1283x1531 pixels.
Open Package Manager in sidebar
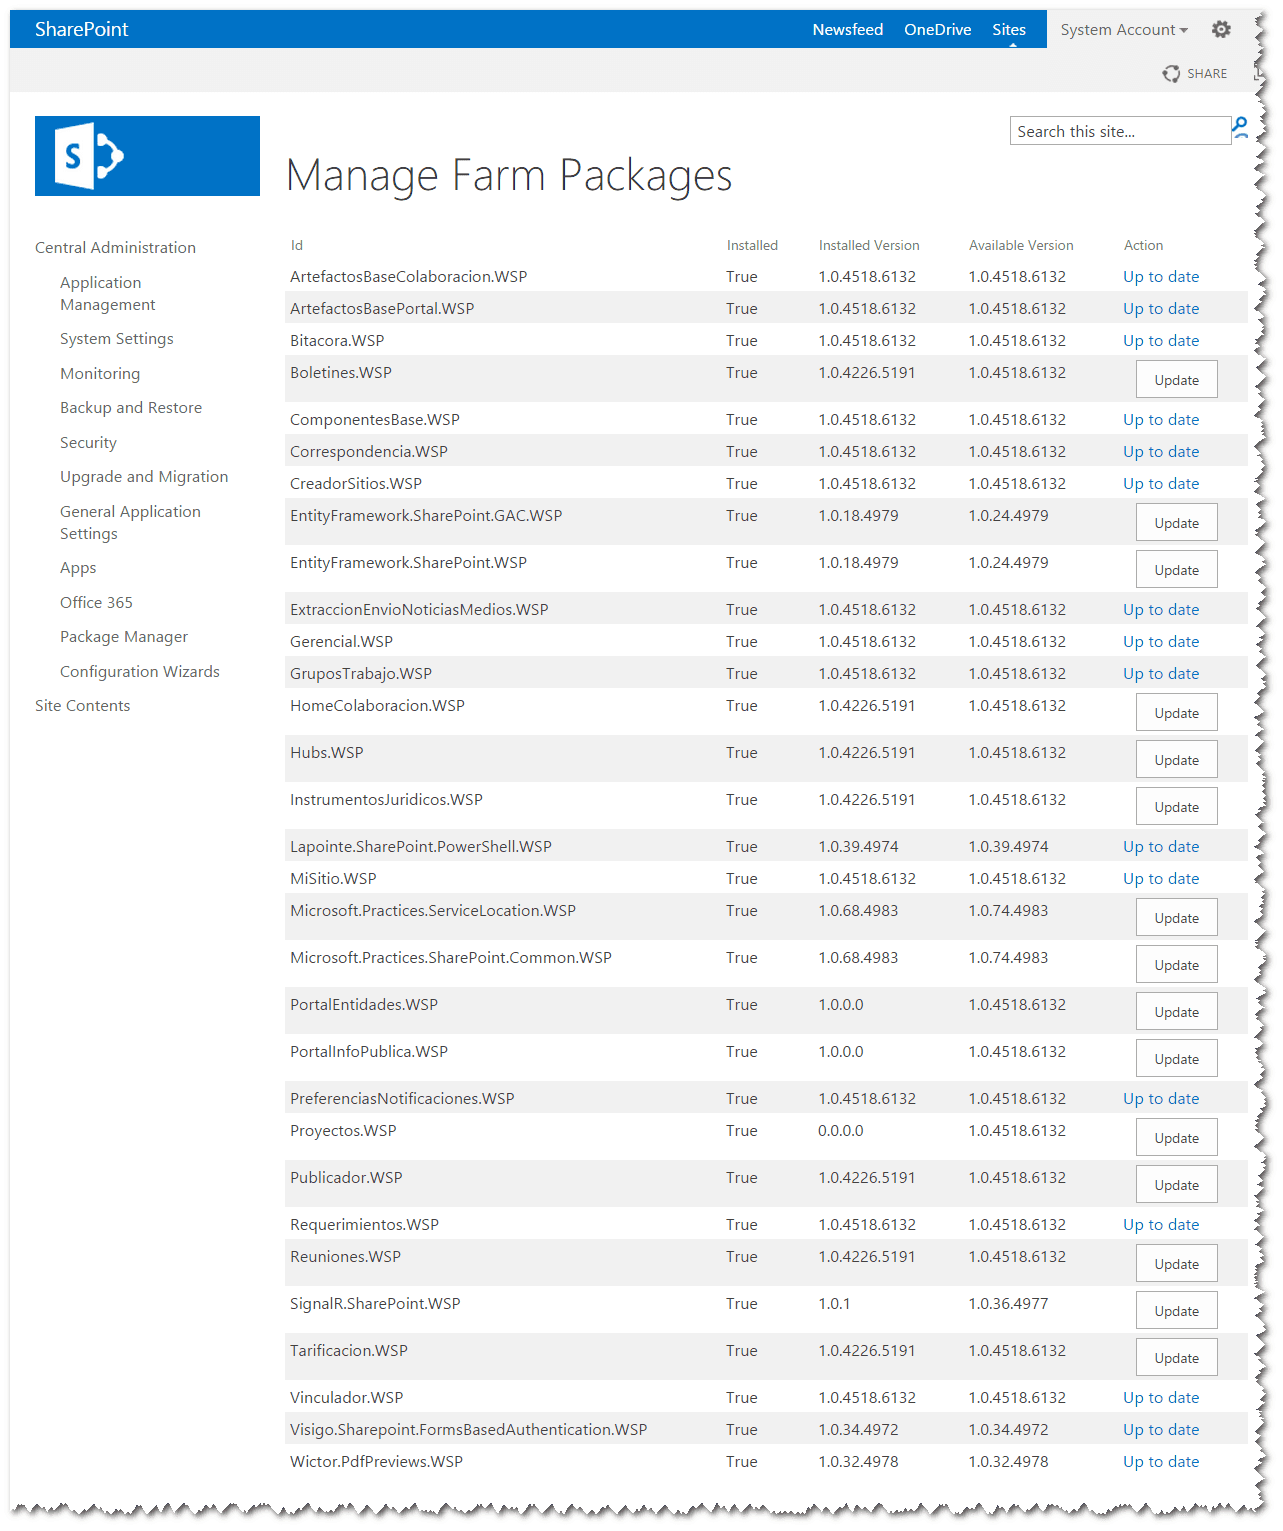click(124, 637)
